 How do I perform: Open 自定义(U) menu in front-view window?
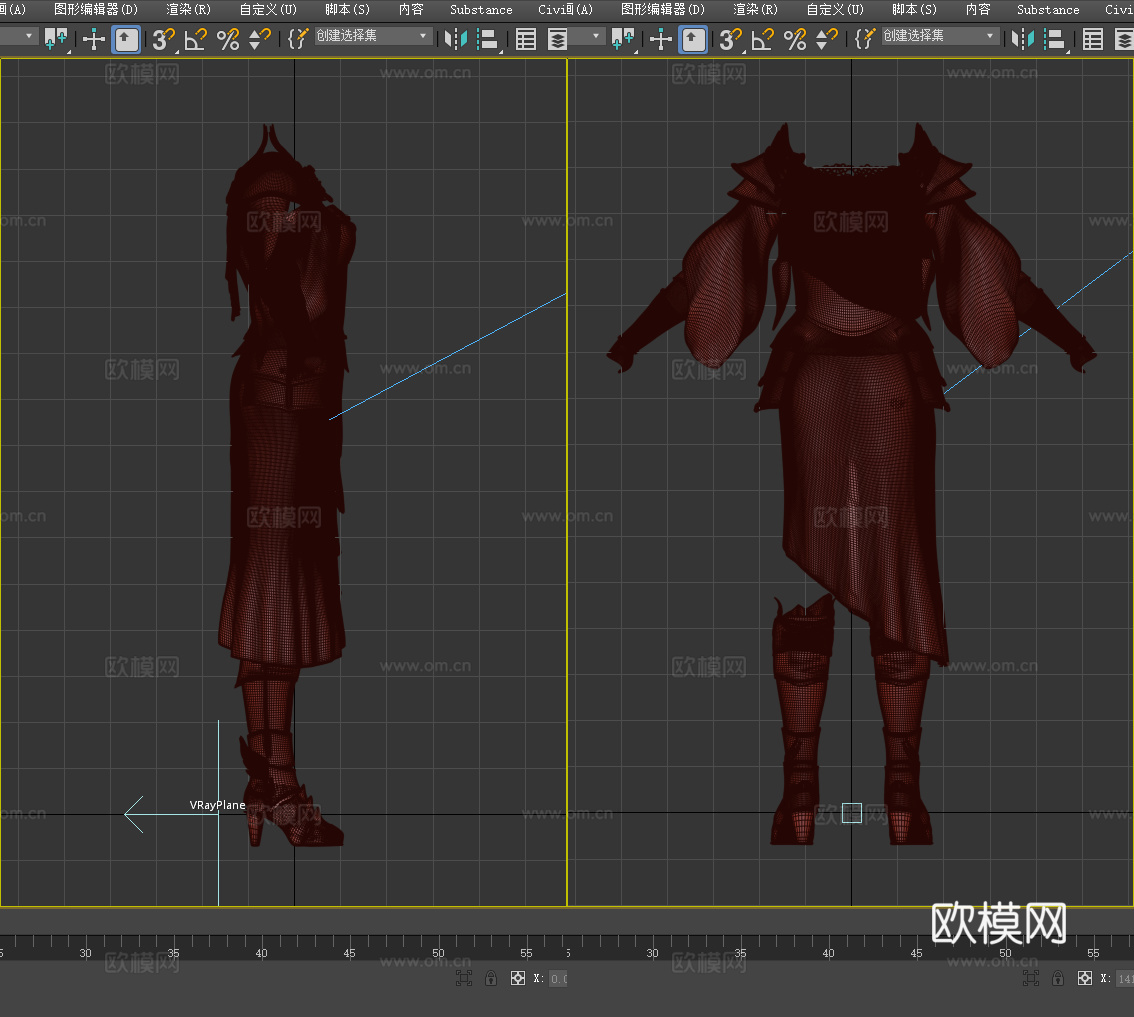(x=835, y=9)
